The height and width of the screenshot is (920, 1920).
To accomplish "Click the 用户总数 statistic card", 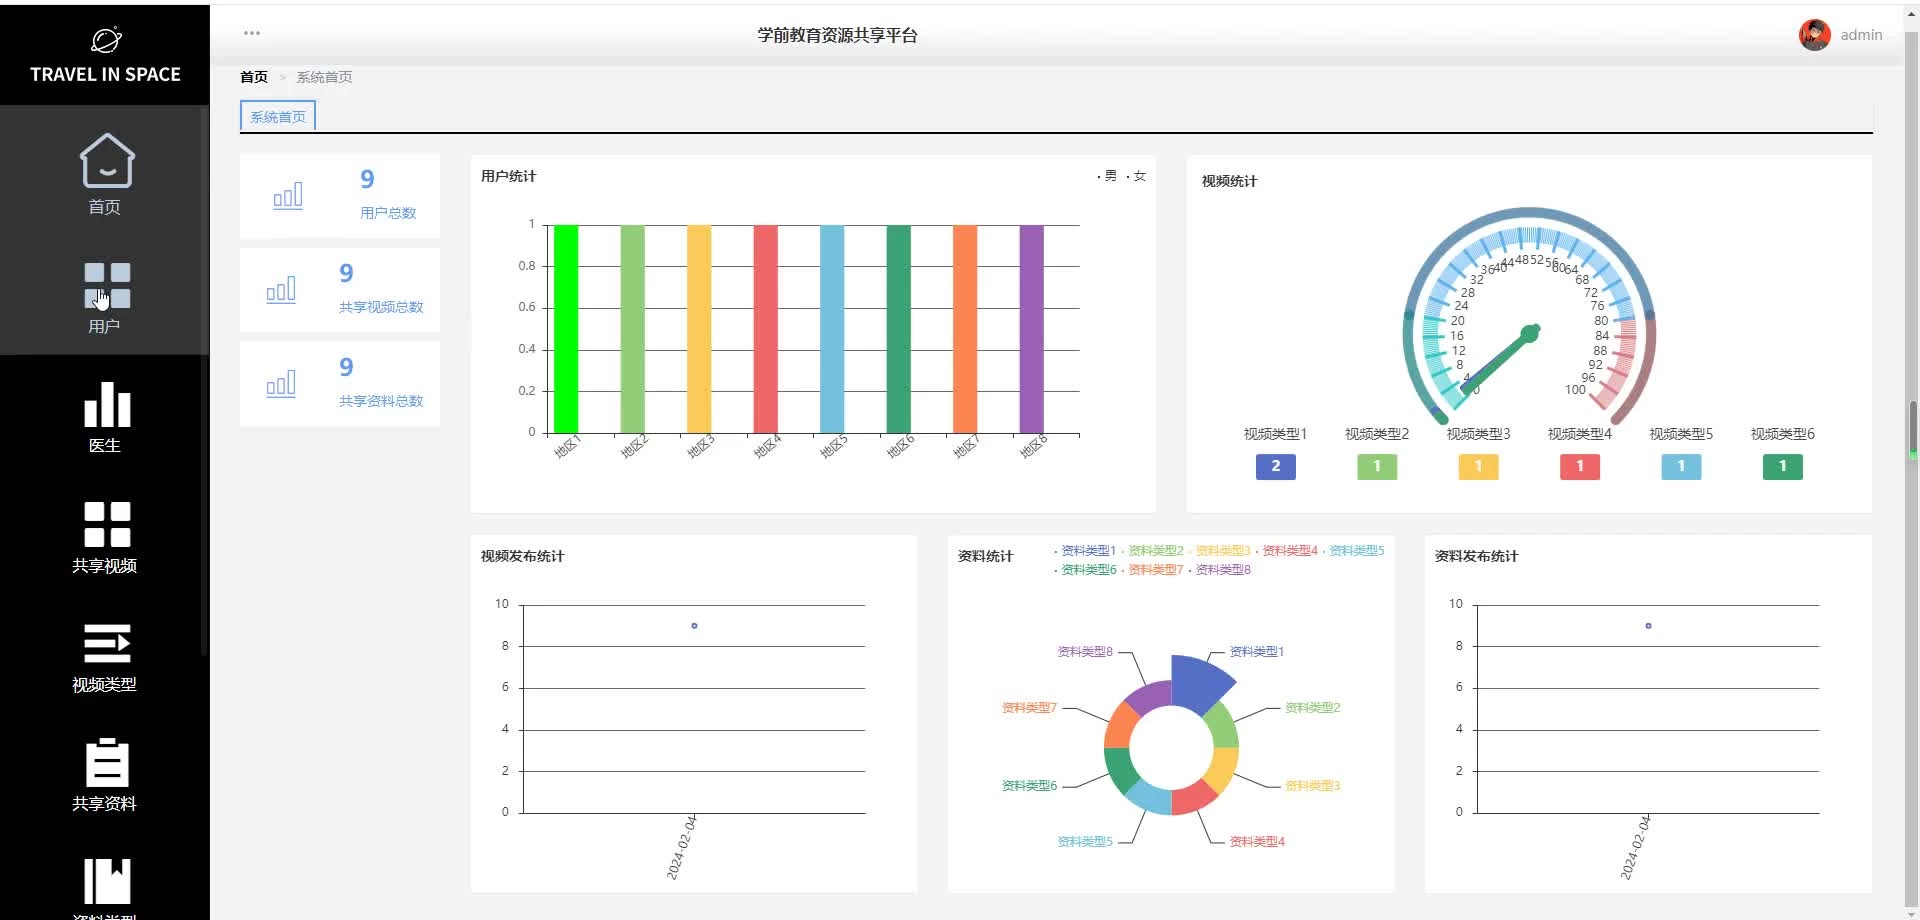I will (340, 196).
